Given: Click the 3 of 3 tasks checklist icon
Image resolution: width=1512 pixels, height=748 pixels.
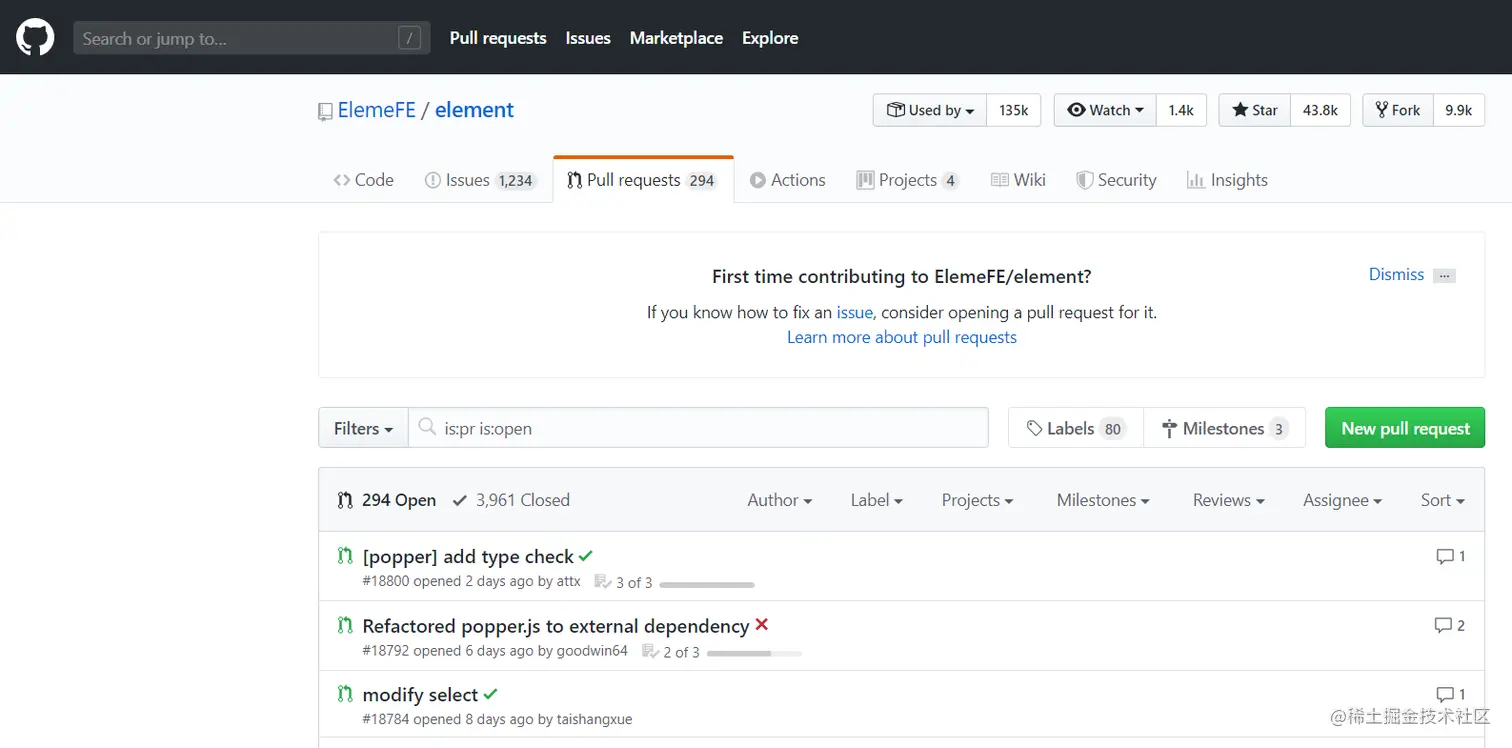Looking at the screenshot, I should coord(602,582).
